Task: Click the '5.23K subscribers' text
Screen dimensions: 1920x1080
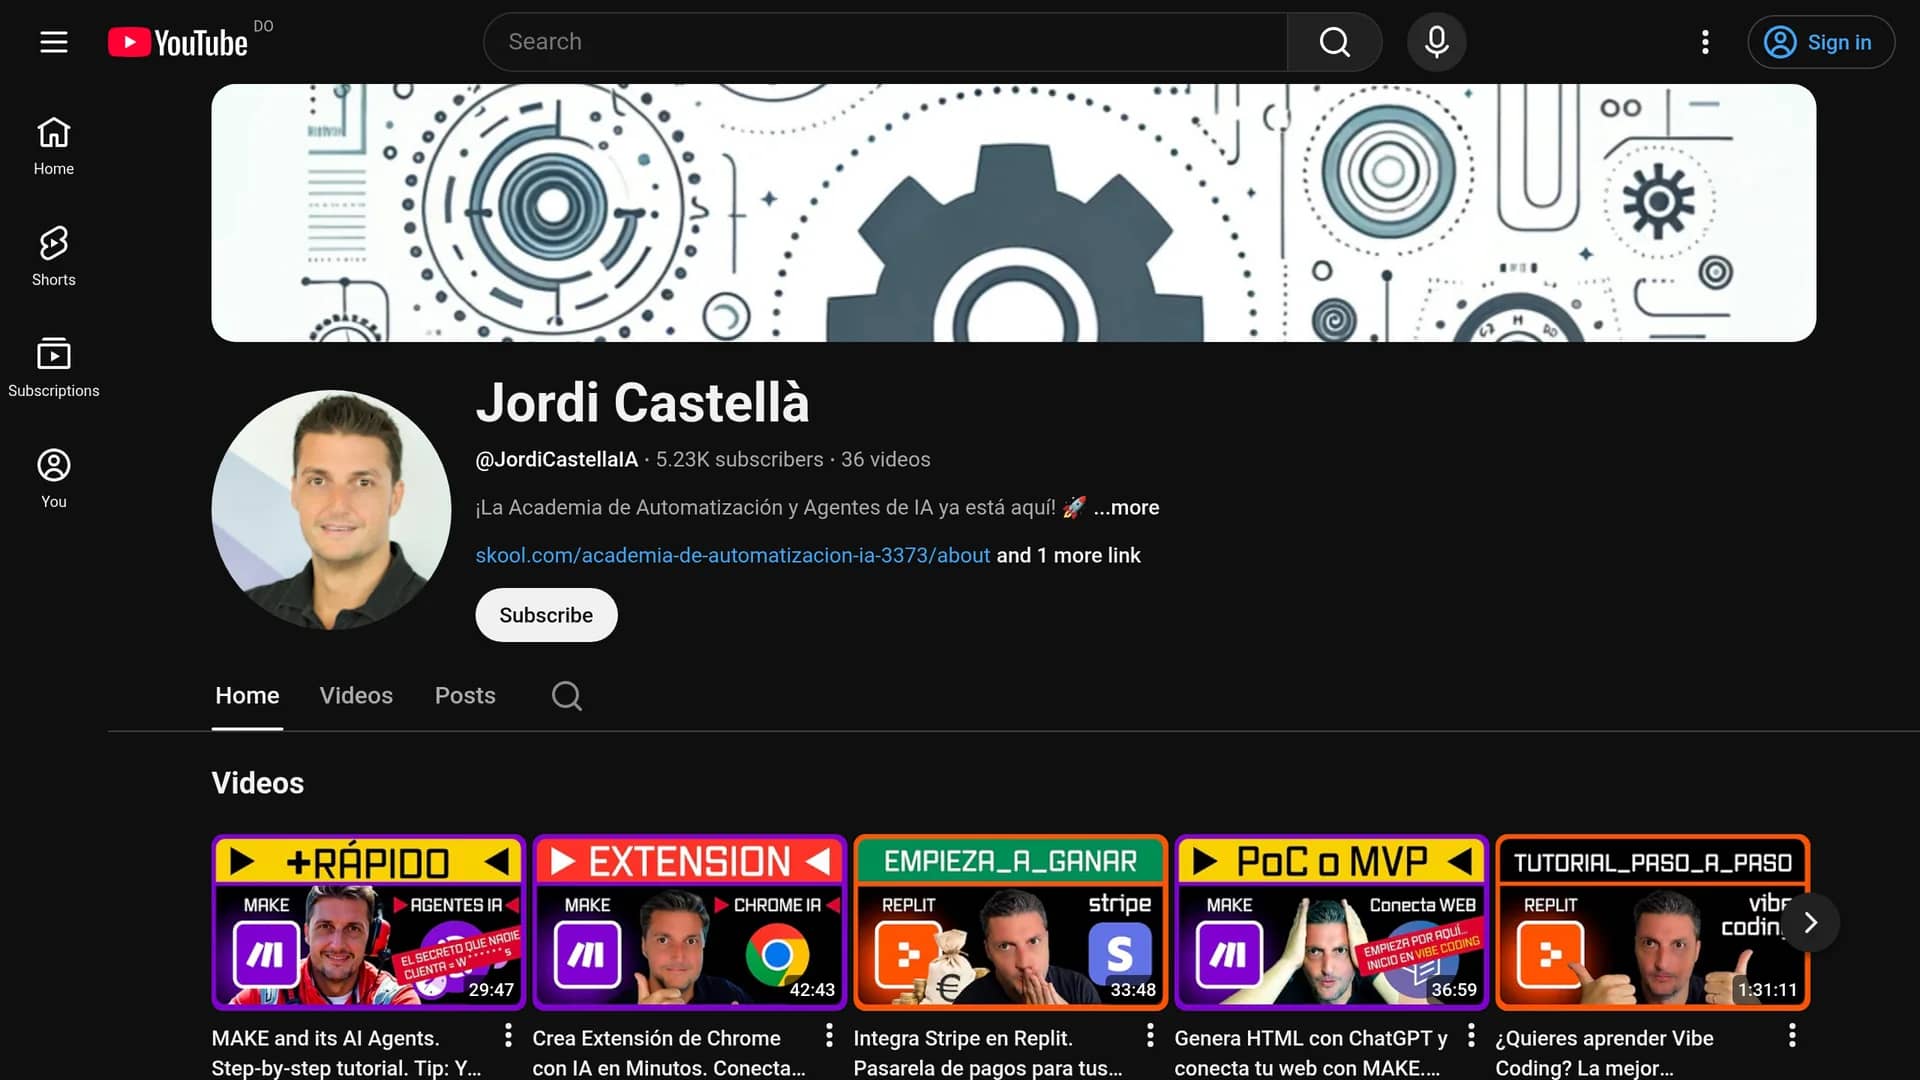Action: point(740,459)
